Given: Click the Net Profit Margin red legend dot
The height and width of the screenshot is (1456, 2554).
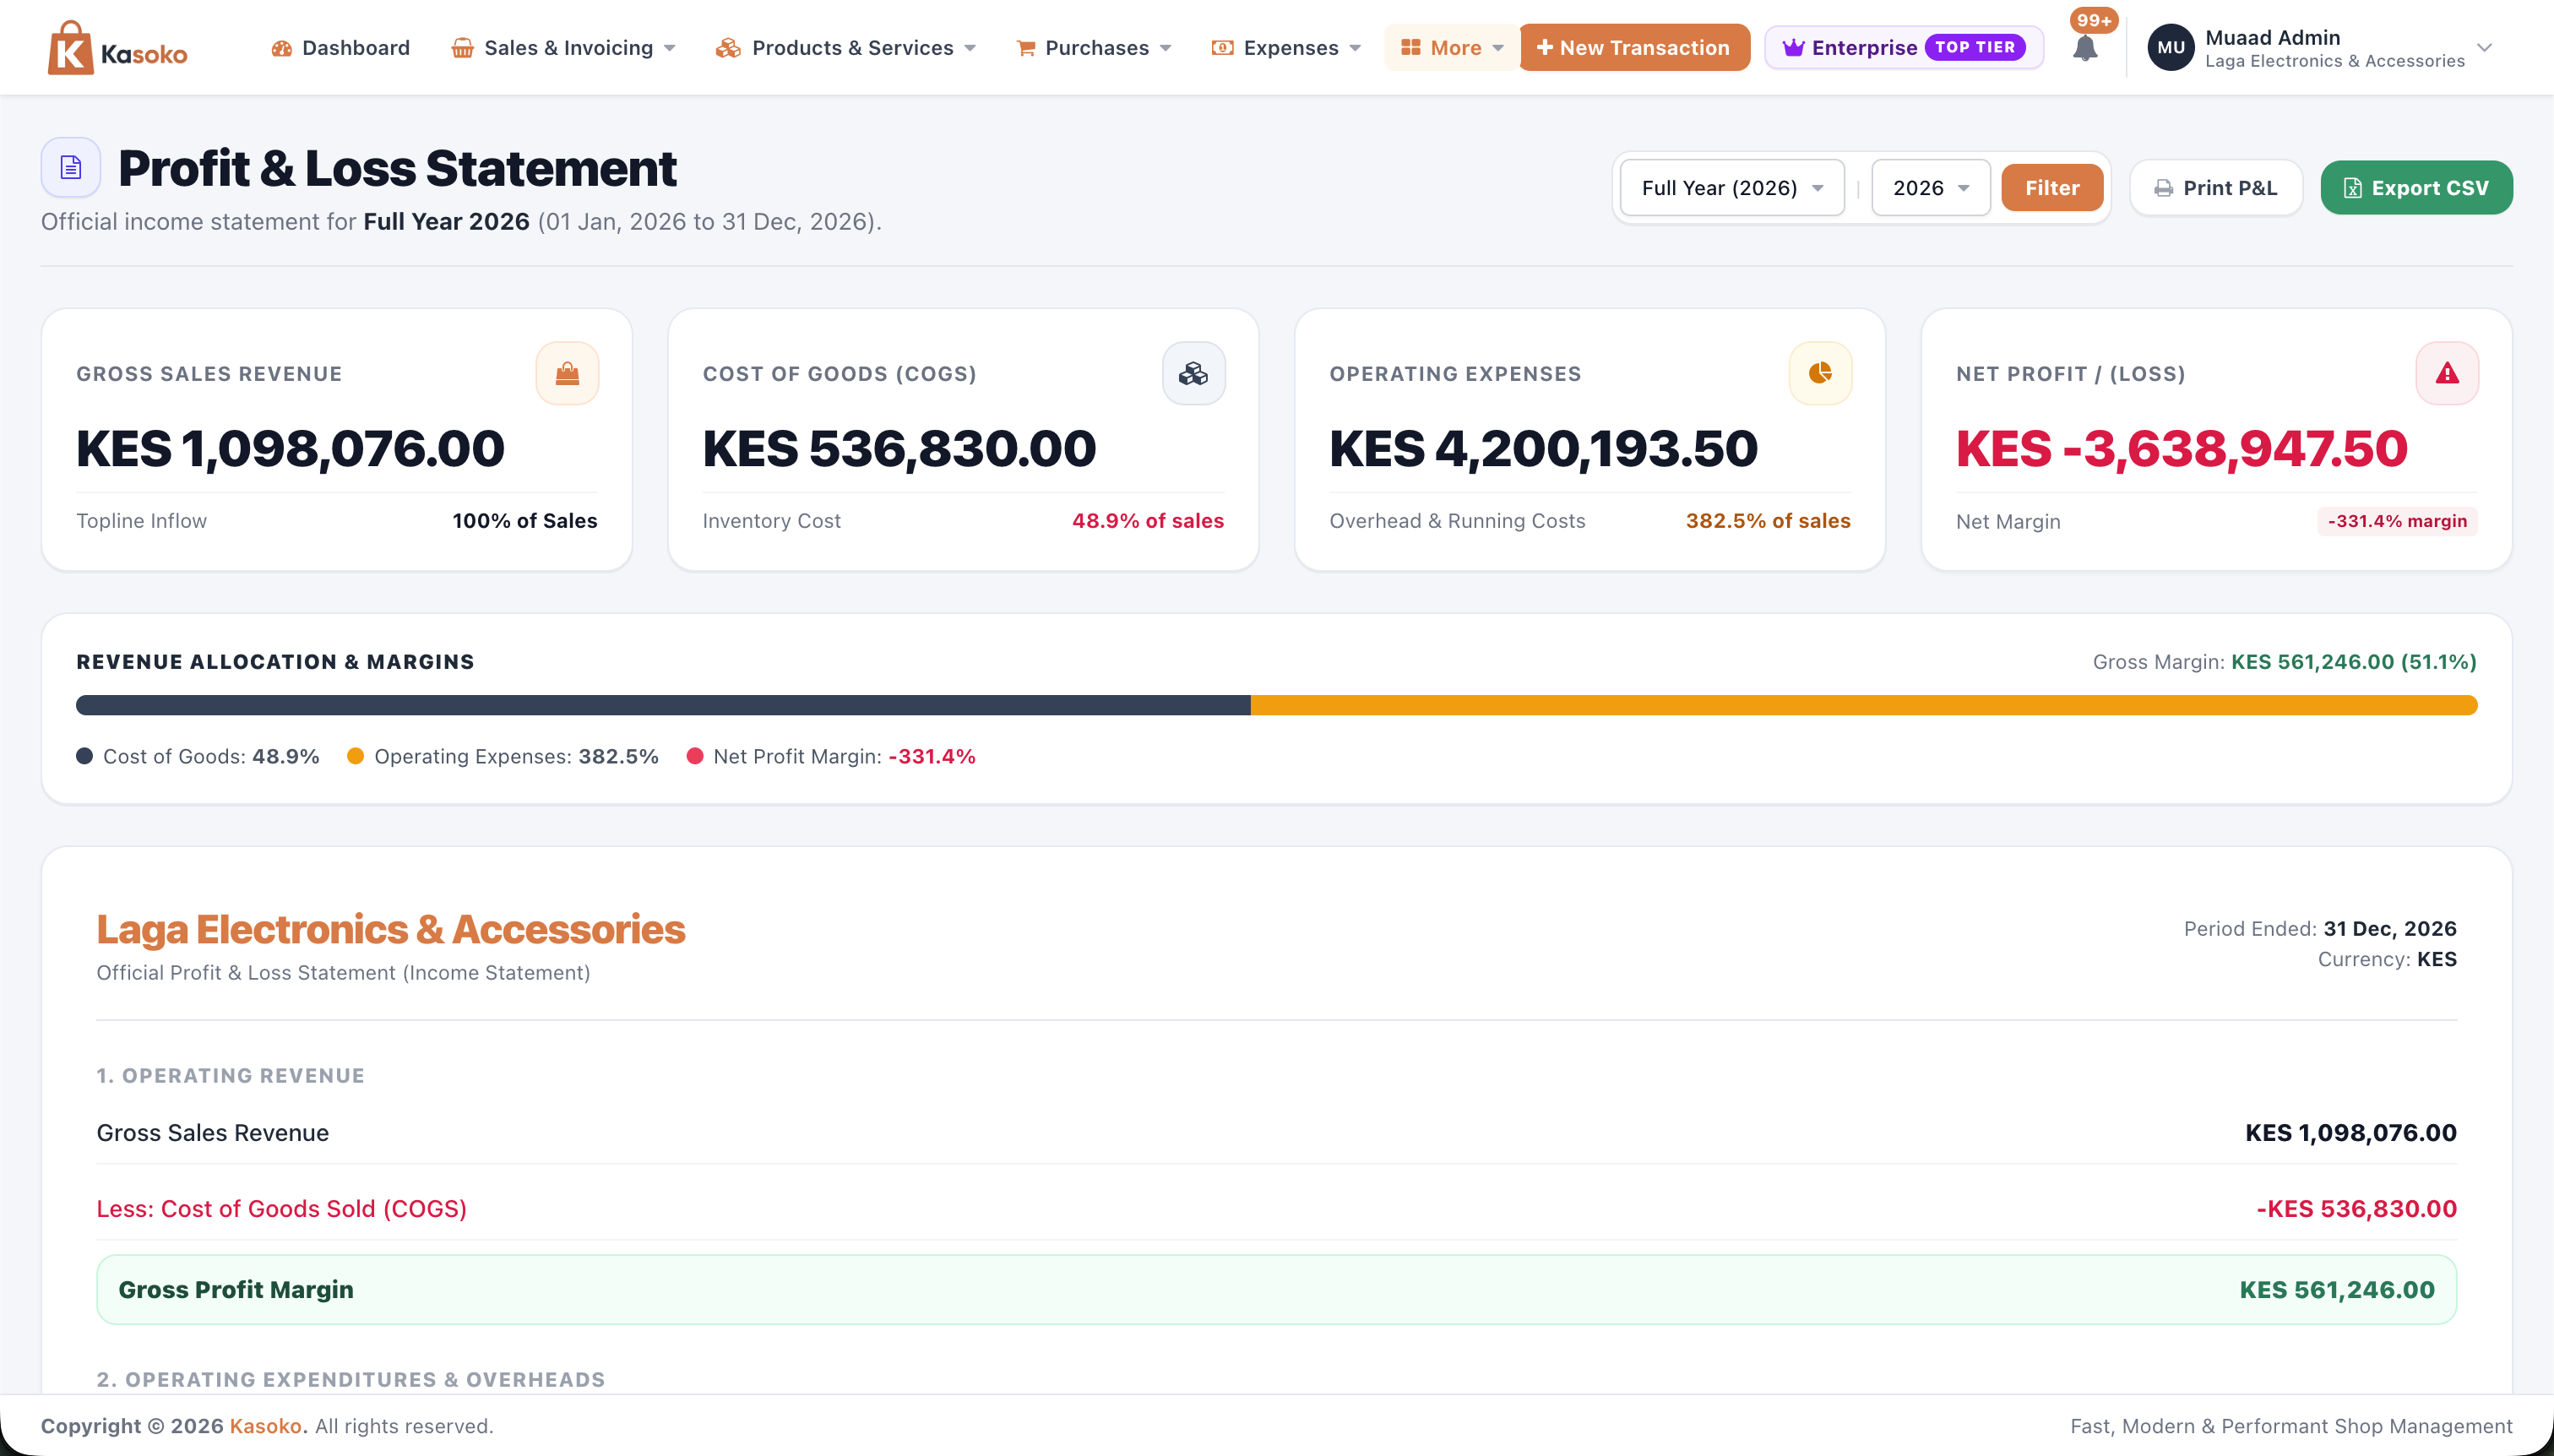Looking at the screenshot, I should 695,756.
